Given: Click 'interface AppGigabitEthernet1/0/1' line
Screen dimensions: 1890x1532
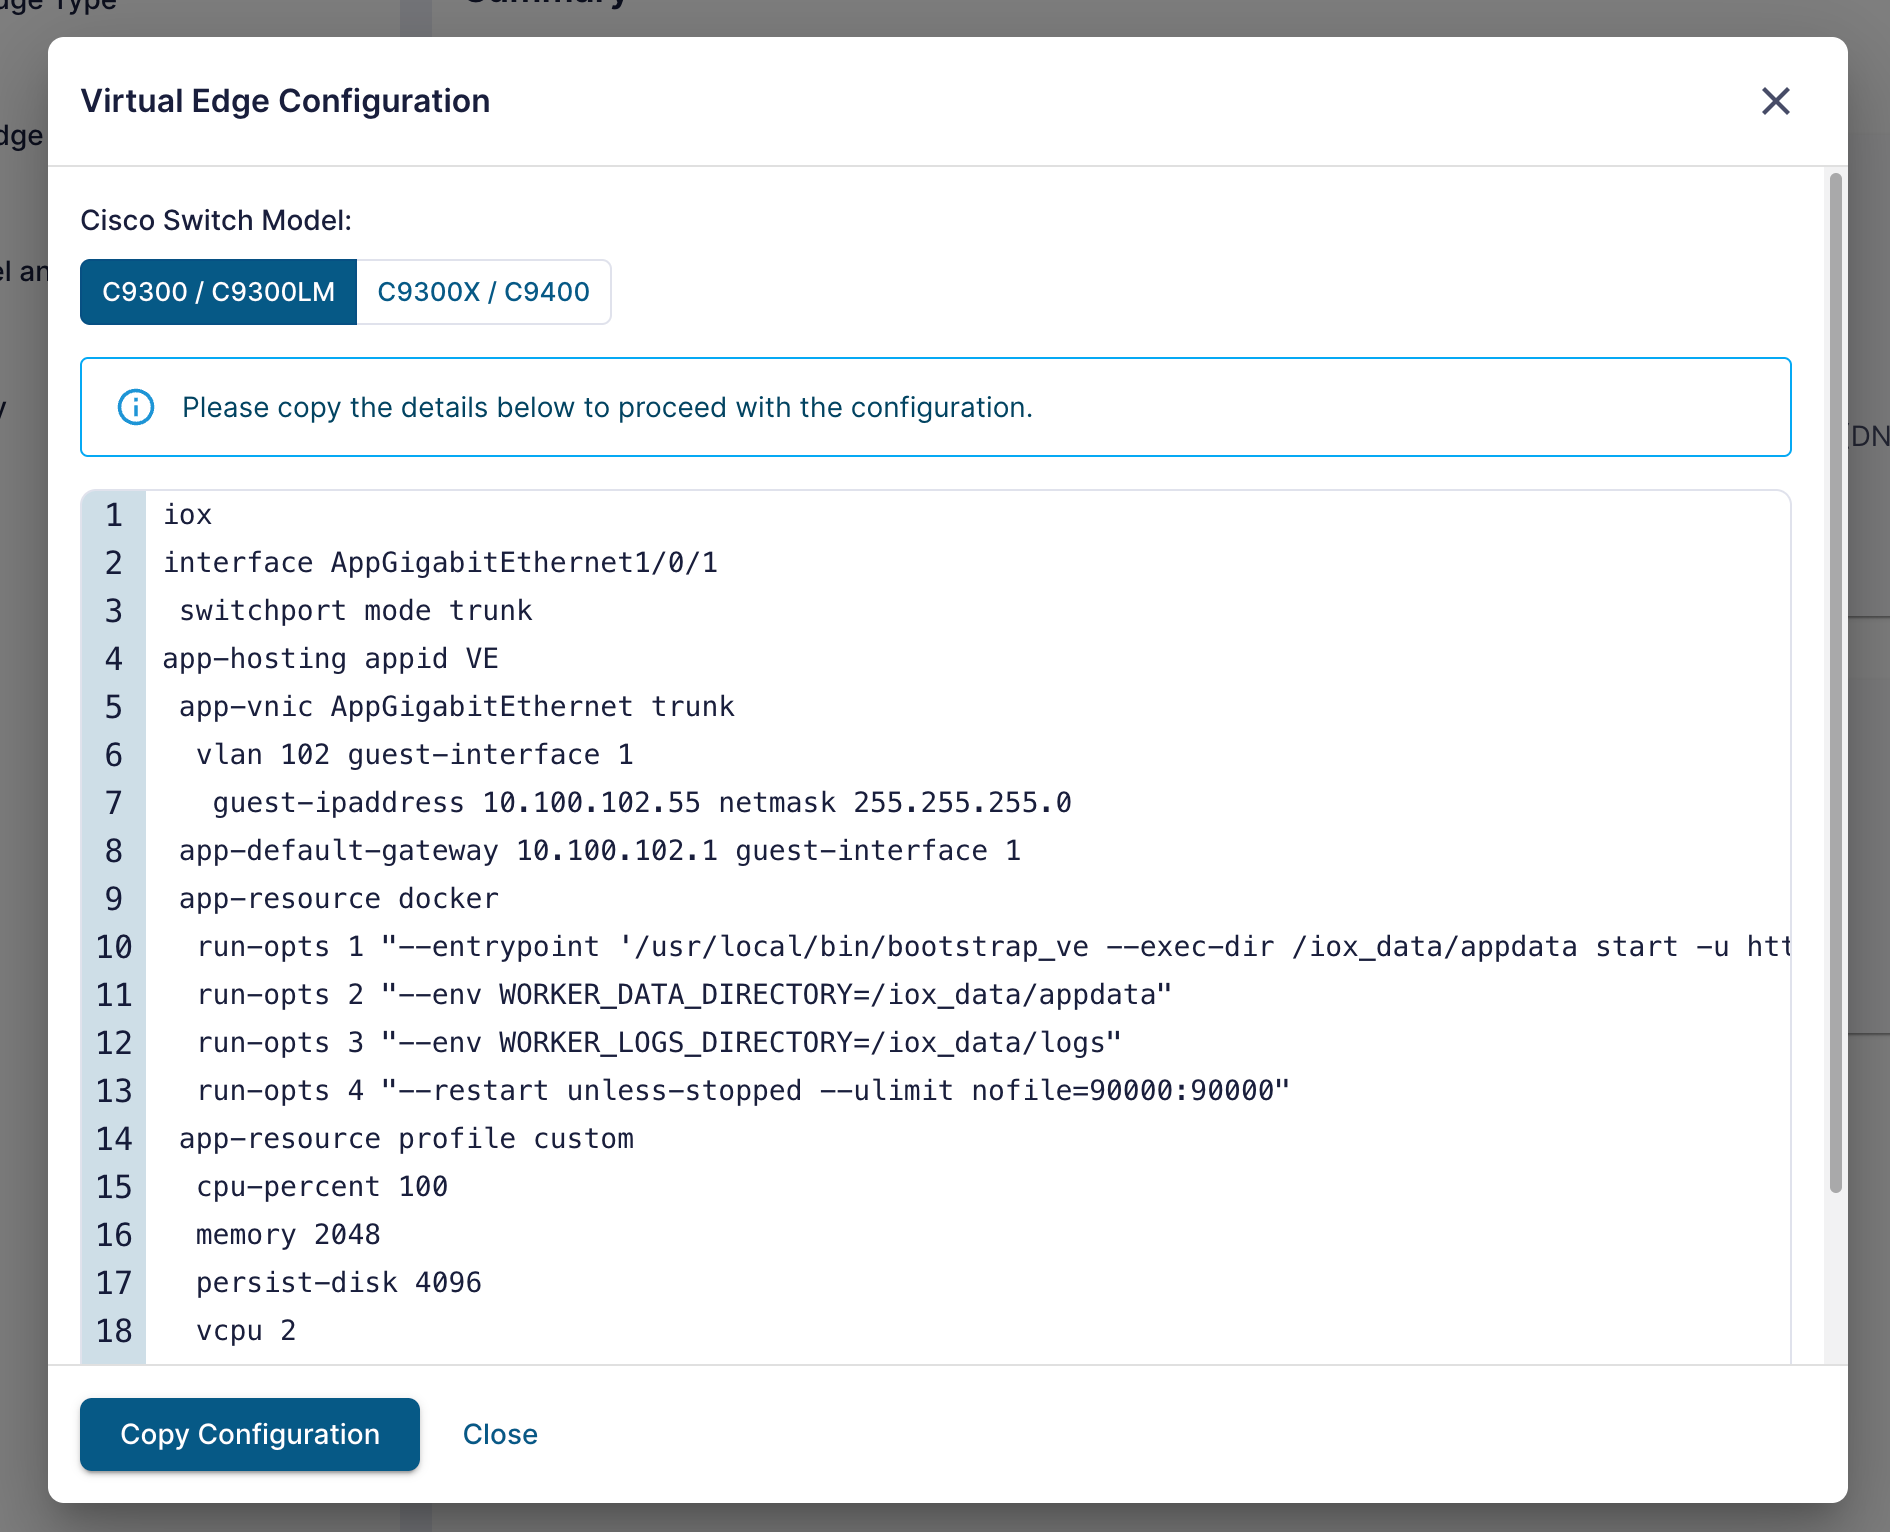Looking at the screenshot, I should click(440, 563).
